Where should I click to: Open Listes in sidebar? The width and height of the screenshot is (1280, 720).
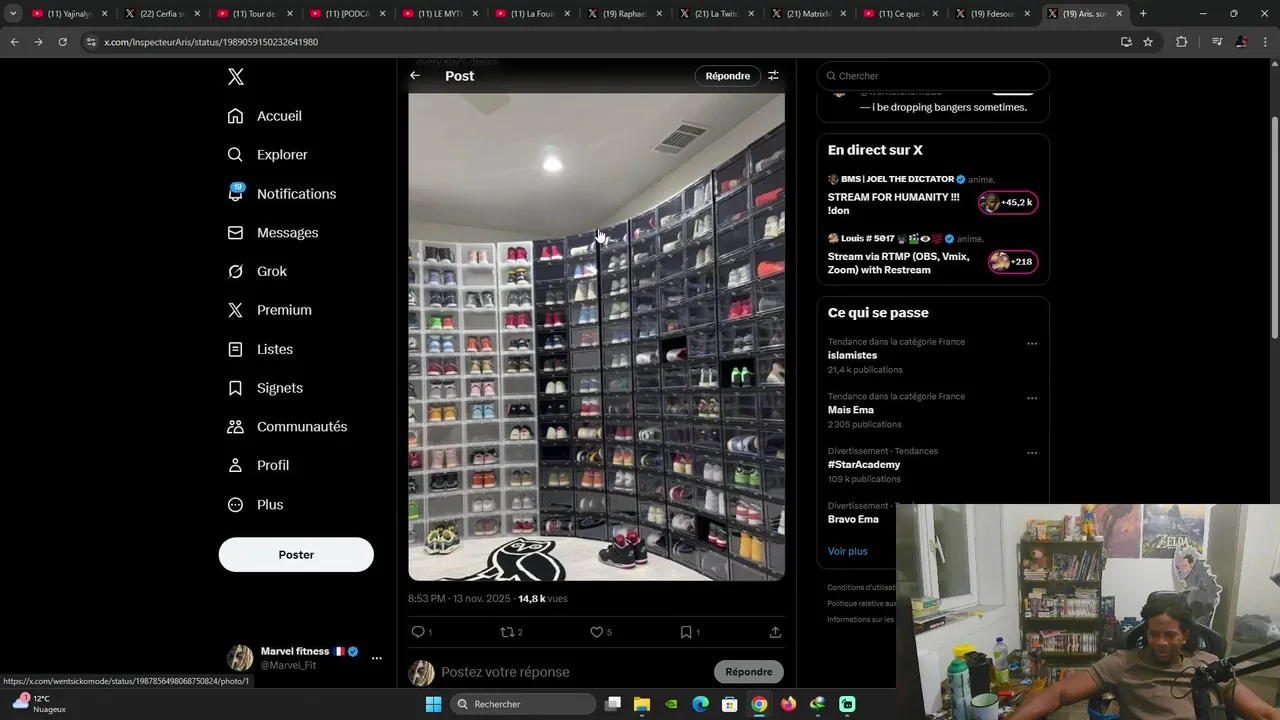point(260,349)
